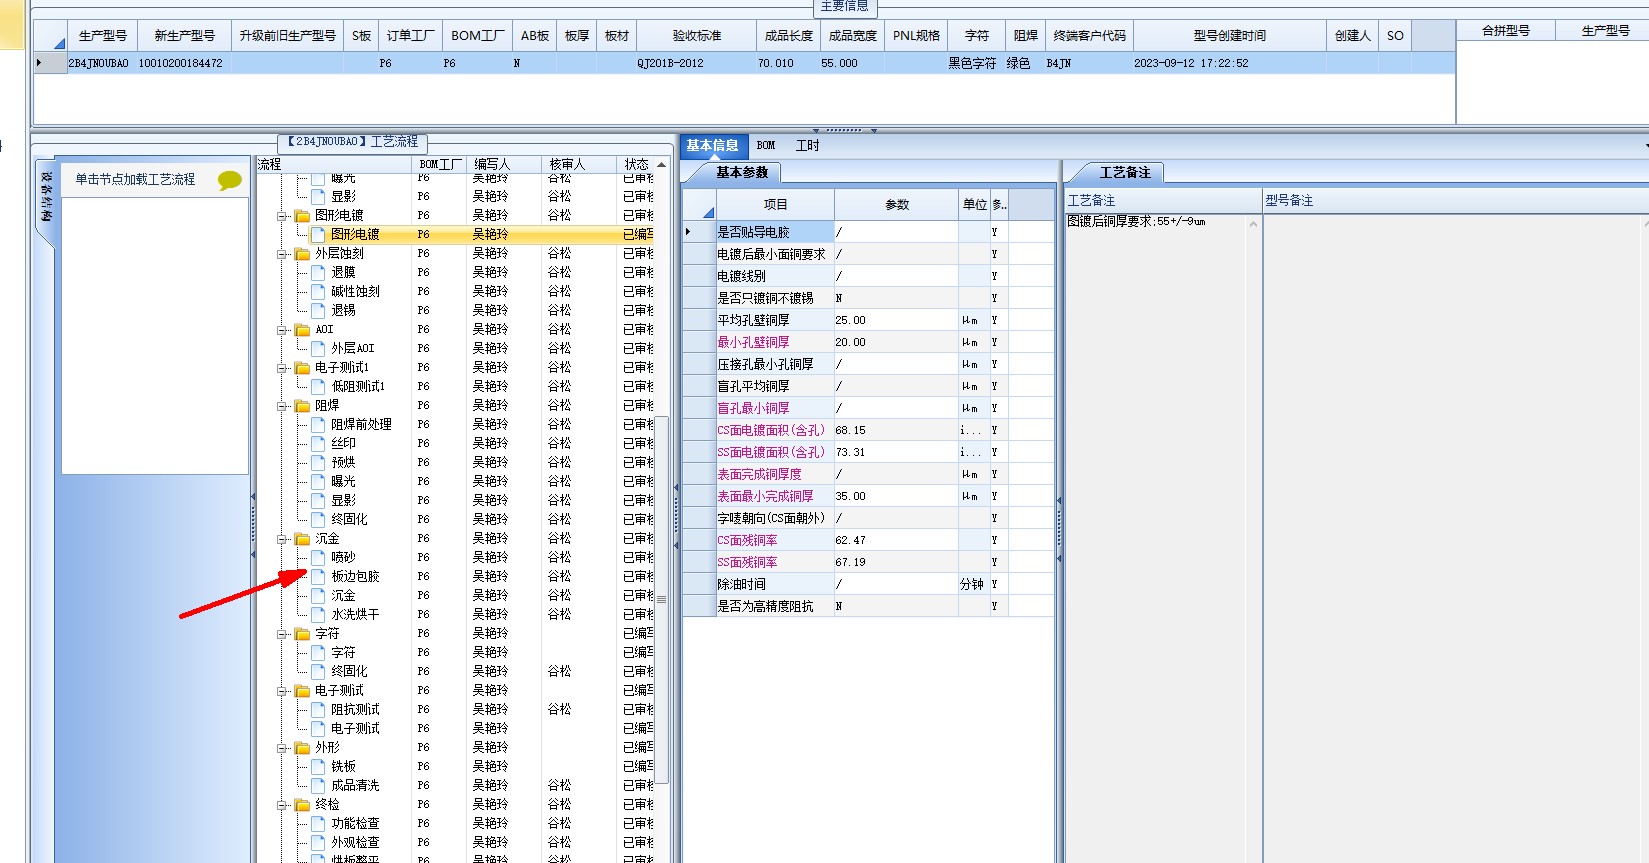The width and height of the screenshot is (1649, 863).
Task: Click the process tree vertical scrollbar thumb
Action: coord(661,598)
